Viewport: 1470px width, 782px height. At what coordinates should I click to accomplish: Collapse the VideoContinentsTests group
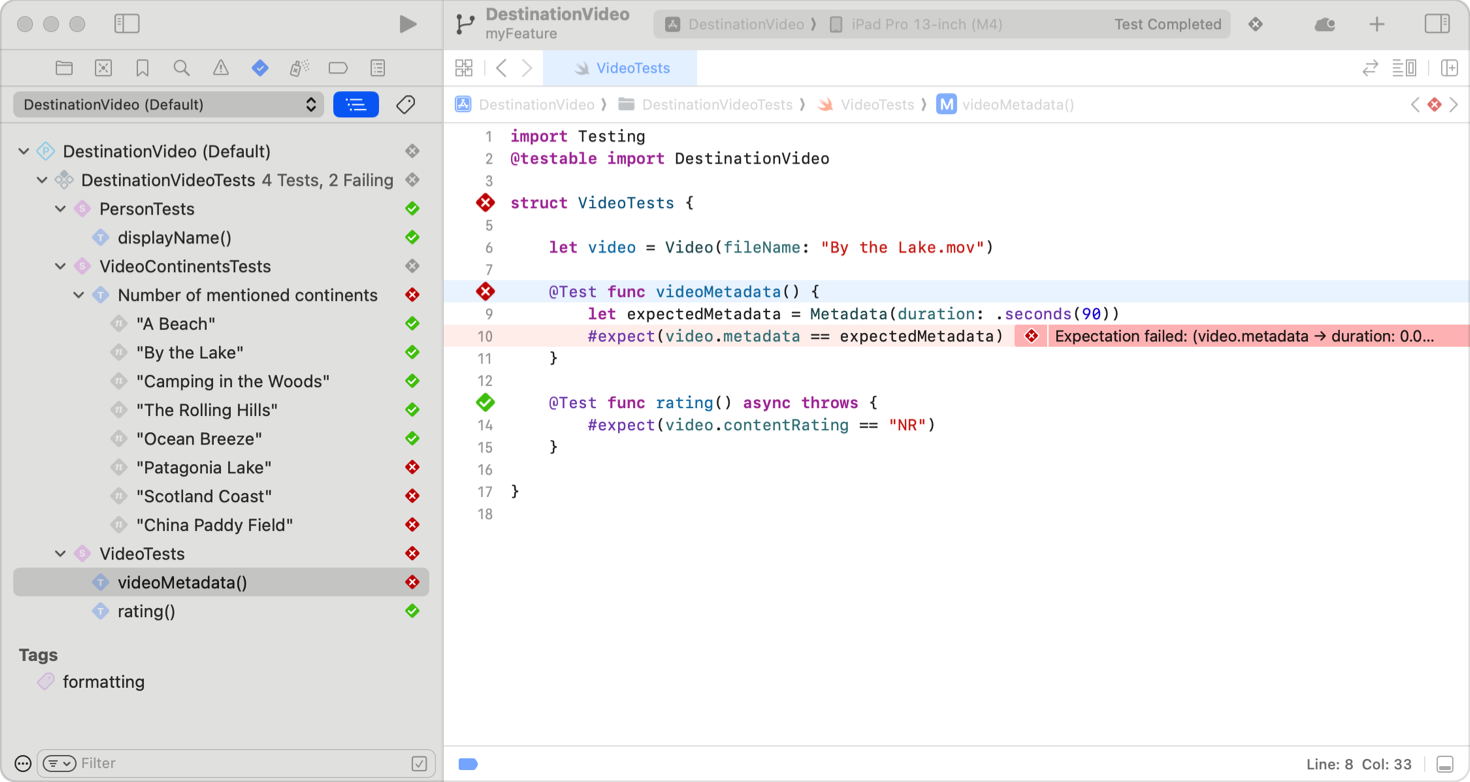click(60, 267)
